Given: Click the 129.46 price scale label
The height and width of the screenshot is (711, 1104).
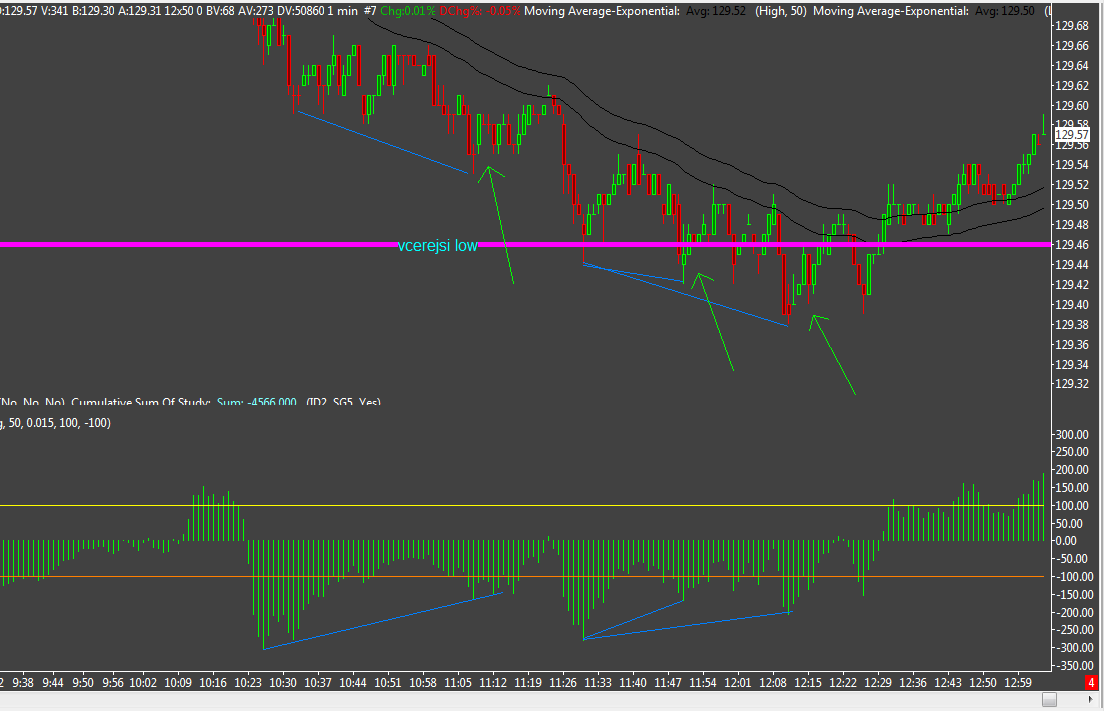Looking at the screenshot, I should tap(1072, 245).
